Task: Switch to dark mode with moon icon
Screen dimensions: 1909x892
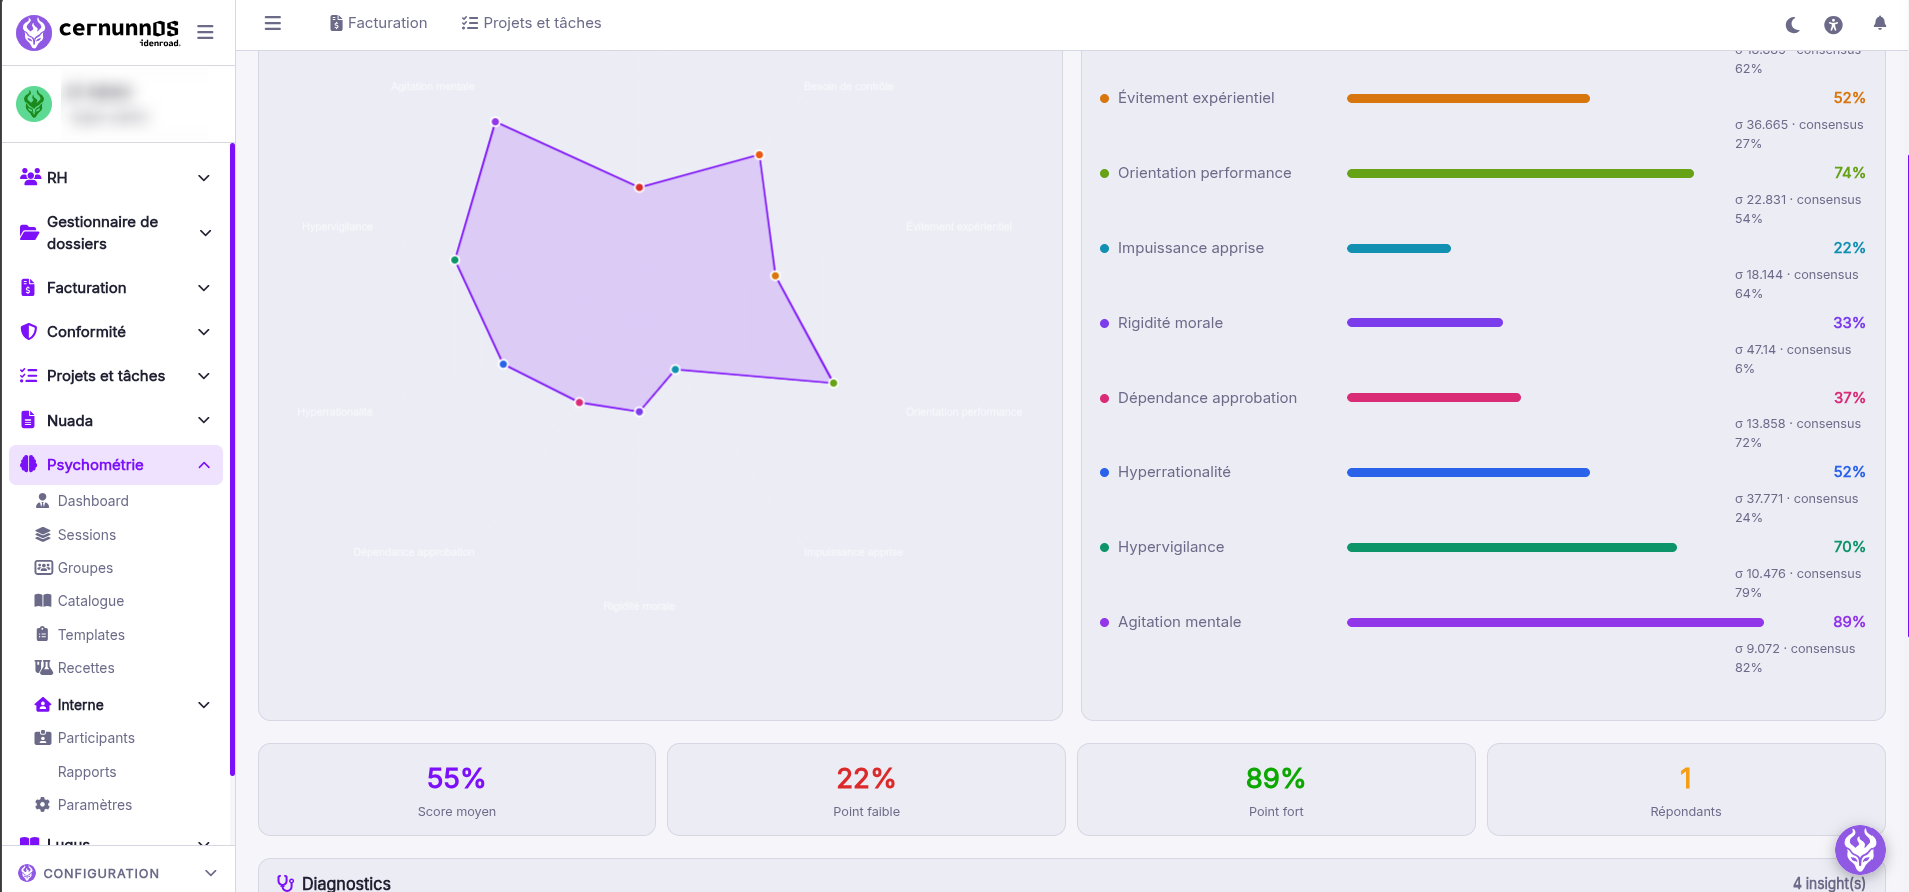Action: click(1792, 24)
